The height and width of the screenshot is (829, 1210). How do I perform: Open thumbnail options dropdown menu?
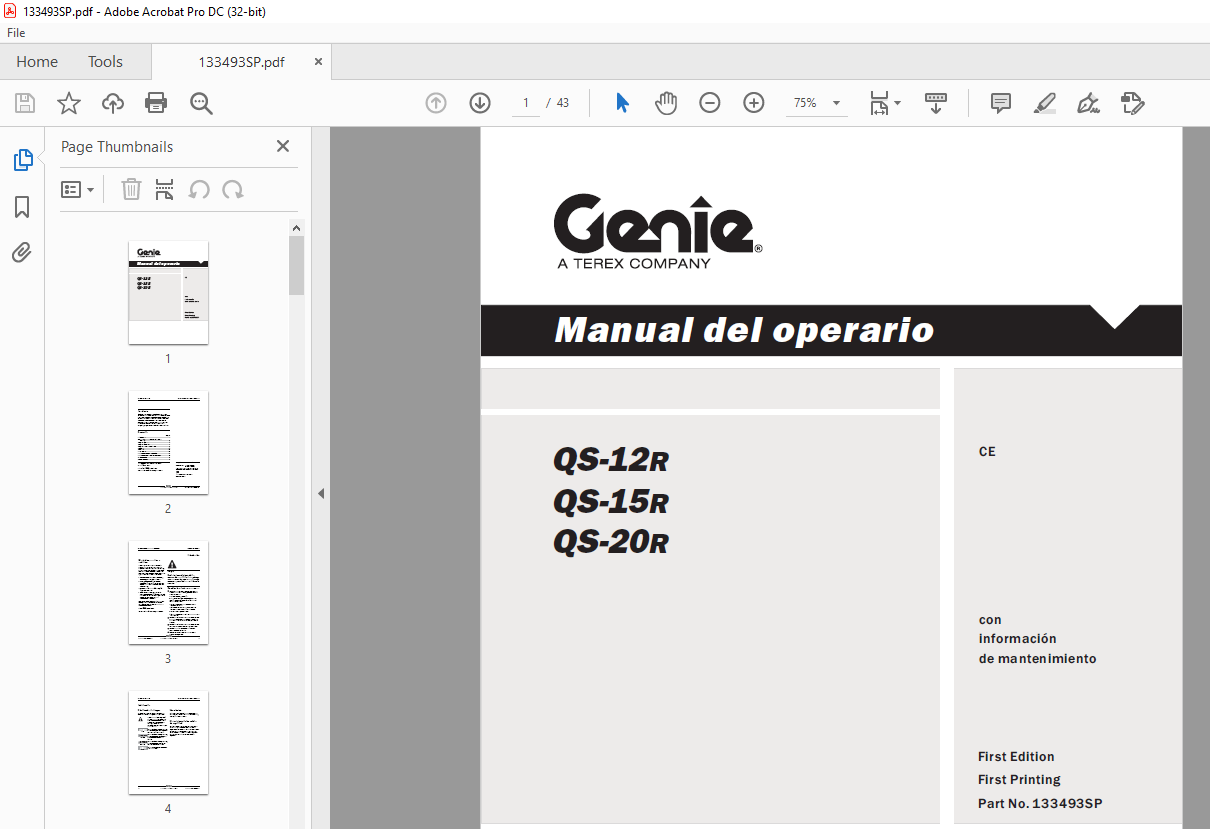click(78, 189)
